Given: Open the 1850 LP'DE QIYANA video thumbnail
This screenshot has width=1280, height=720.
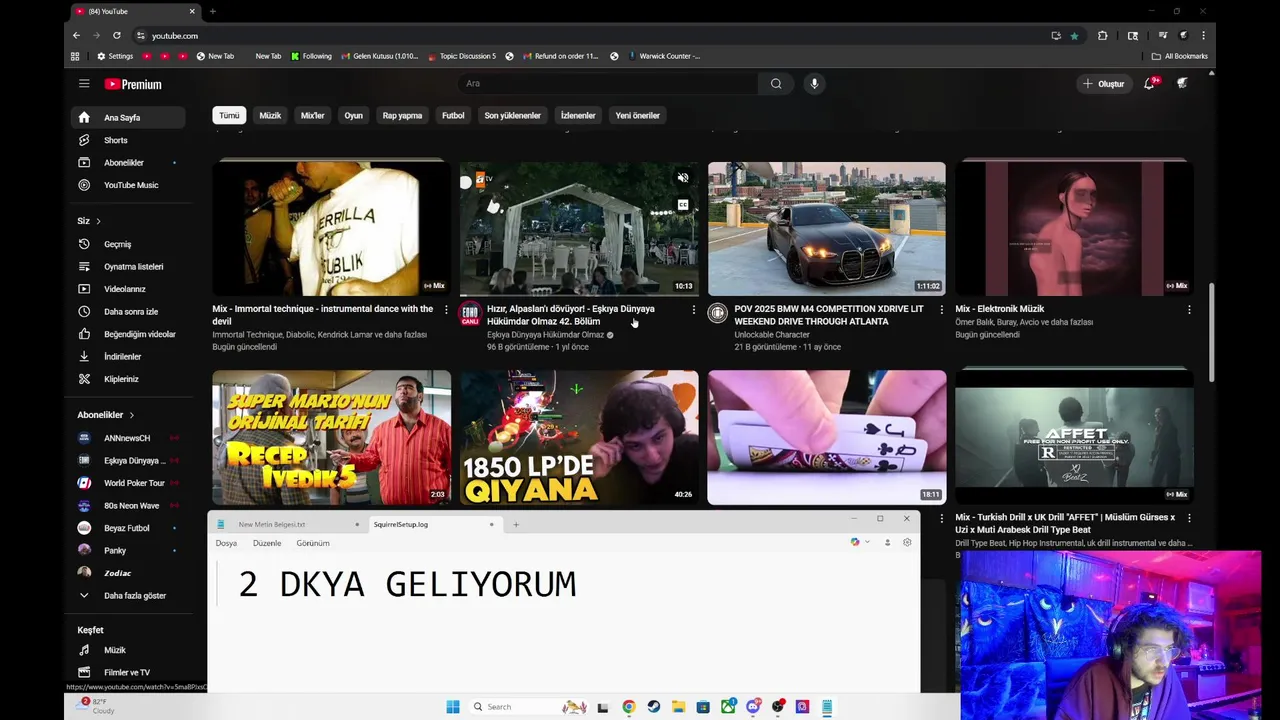Looking at the screenshot, I should 579,437.
